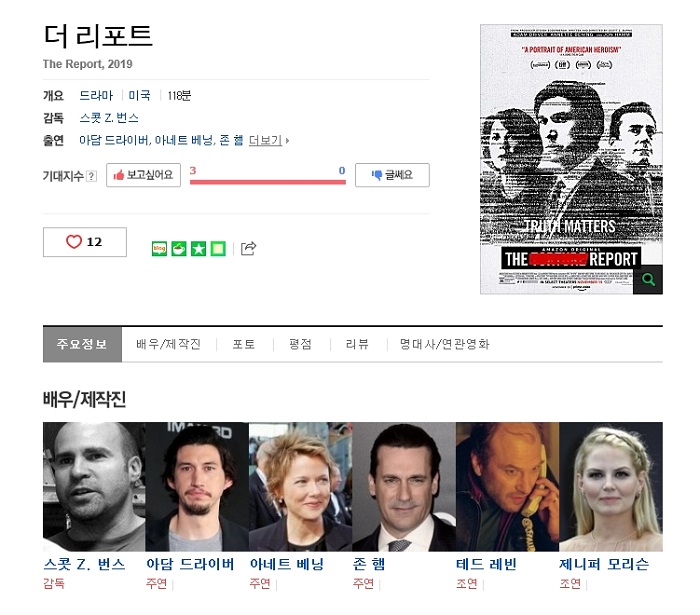This screenshot has width=700, height=615.
Task: Open the 포토 tab
Action: pos(244,344)
